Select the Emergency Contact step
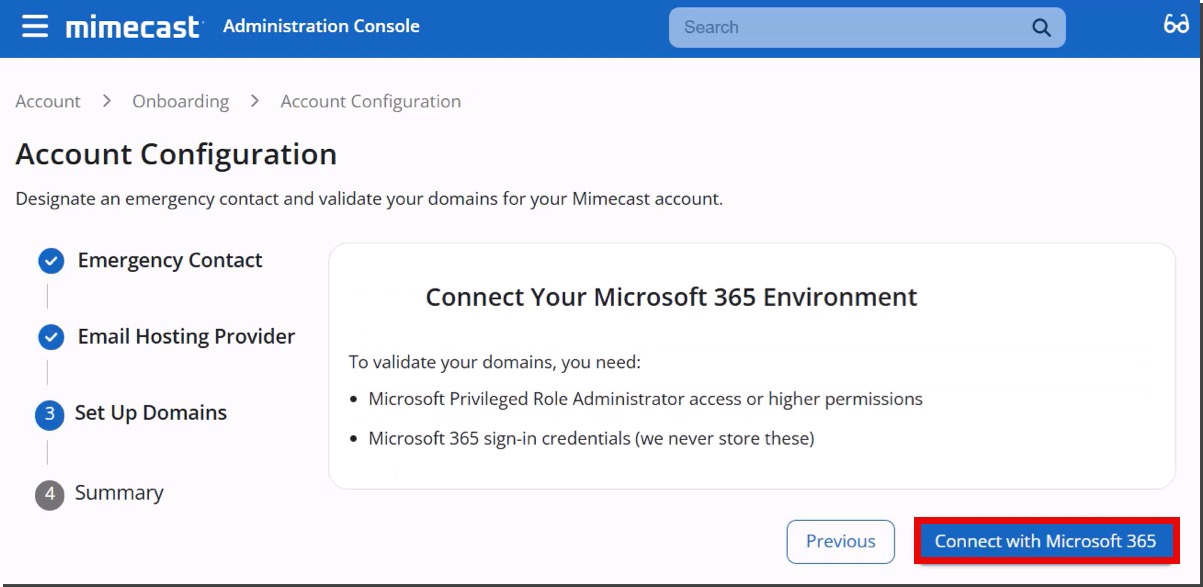The width and height of the screenshot is (1203, 587). point(169,260)
